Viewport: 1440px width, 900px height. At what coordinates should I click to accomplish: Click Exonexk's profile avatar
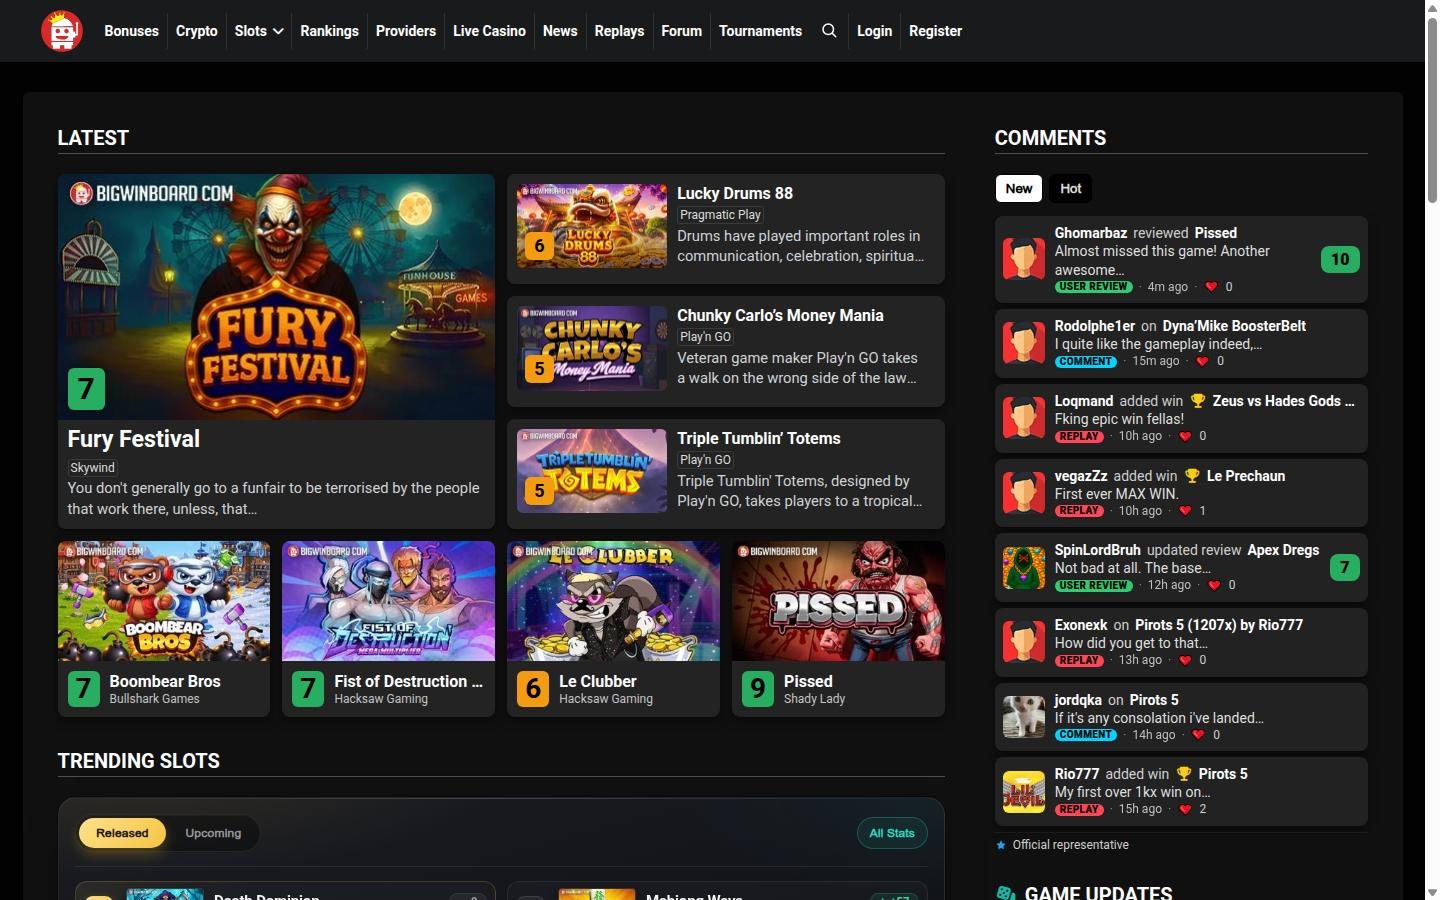click(1024, 642)
